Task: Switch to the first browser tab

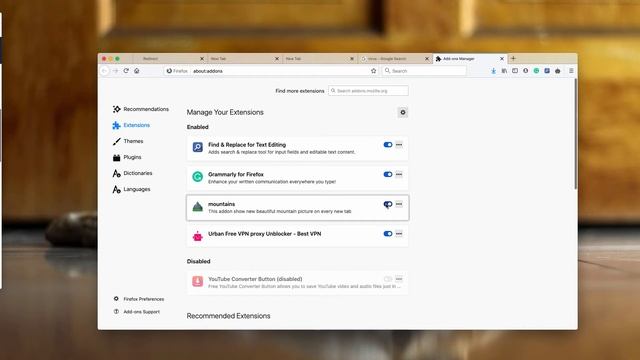Action: click(x=169, y=59)
